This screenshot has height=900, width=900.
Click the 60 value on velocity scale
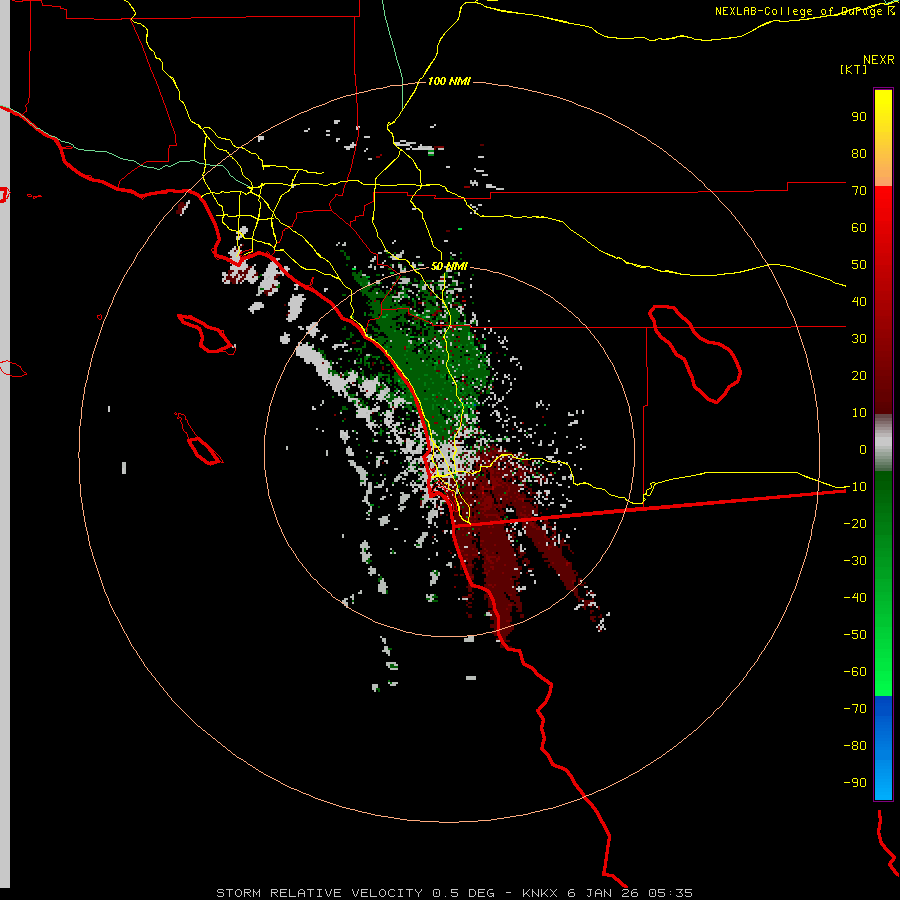click(x=859, y=227)
